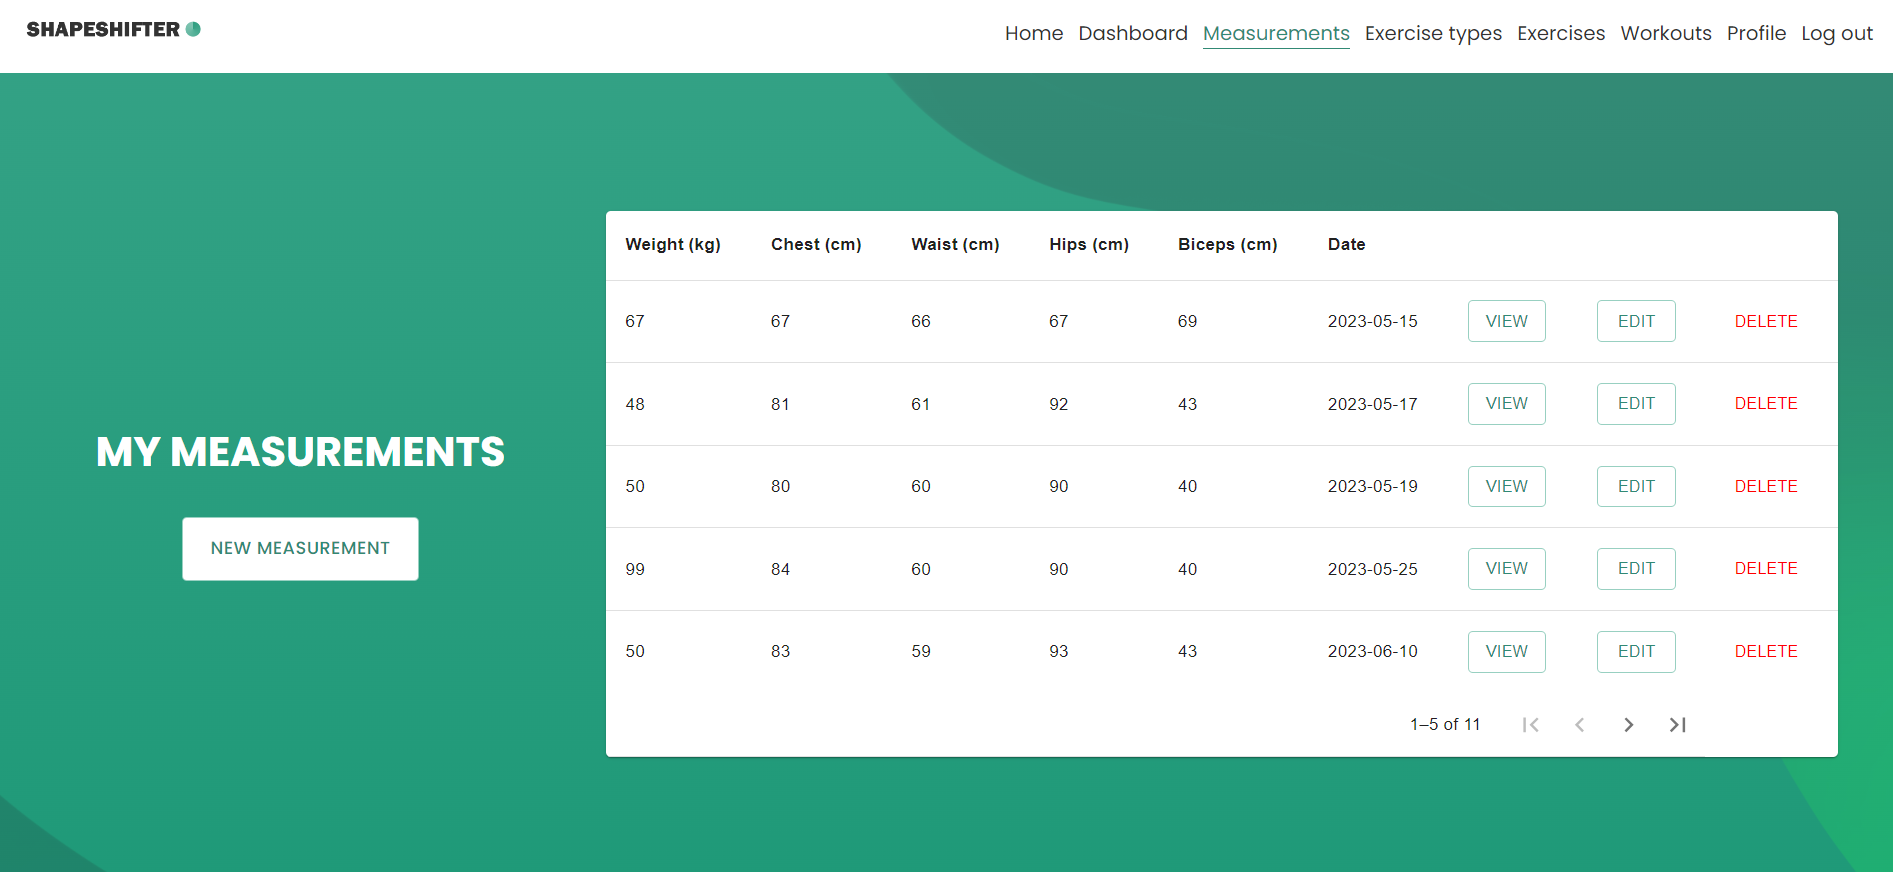1893x872 pixels.
Task: Edit the 2023-05-25 measurement
Action: 1636,569
